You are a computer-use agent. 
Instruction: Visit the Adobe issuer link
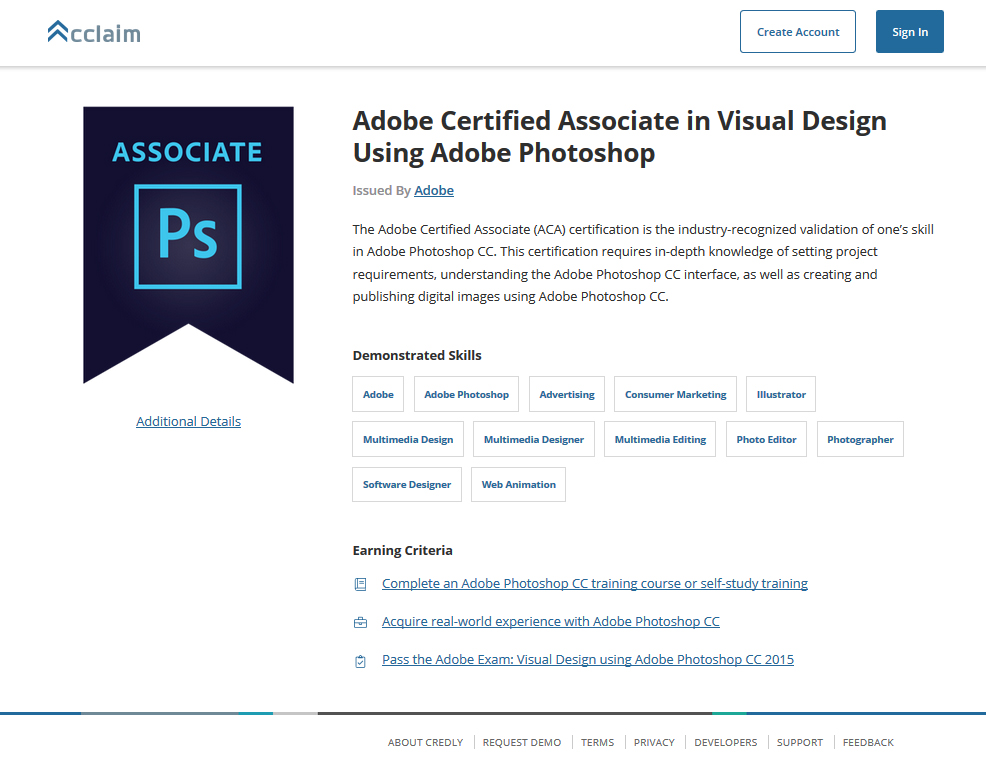[x=433, y=190]
